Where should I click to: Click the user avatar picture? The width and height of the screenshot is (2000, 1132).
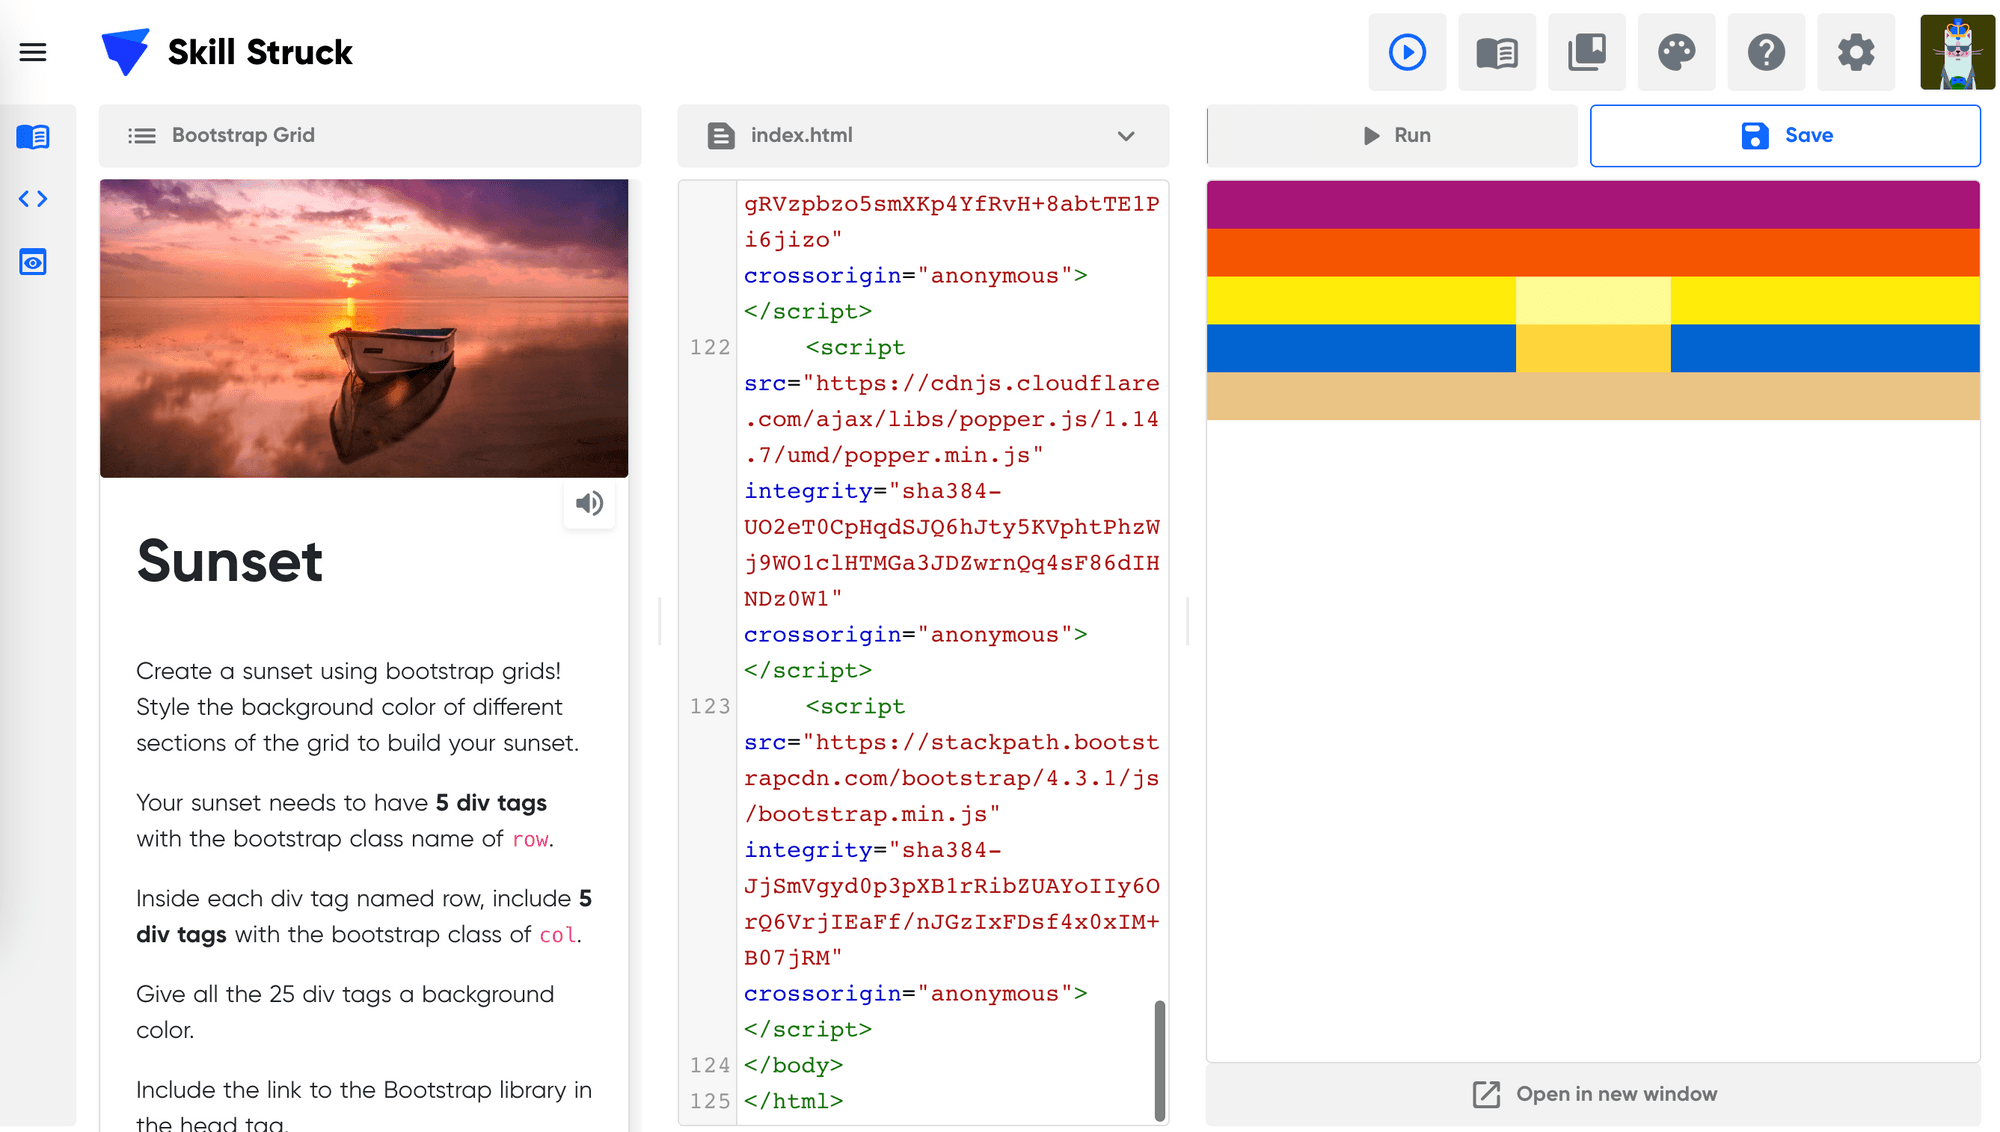point(1957,52)
